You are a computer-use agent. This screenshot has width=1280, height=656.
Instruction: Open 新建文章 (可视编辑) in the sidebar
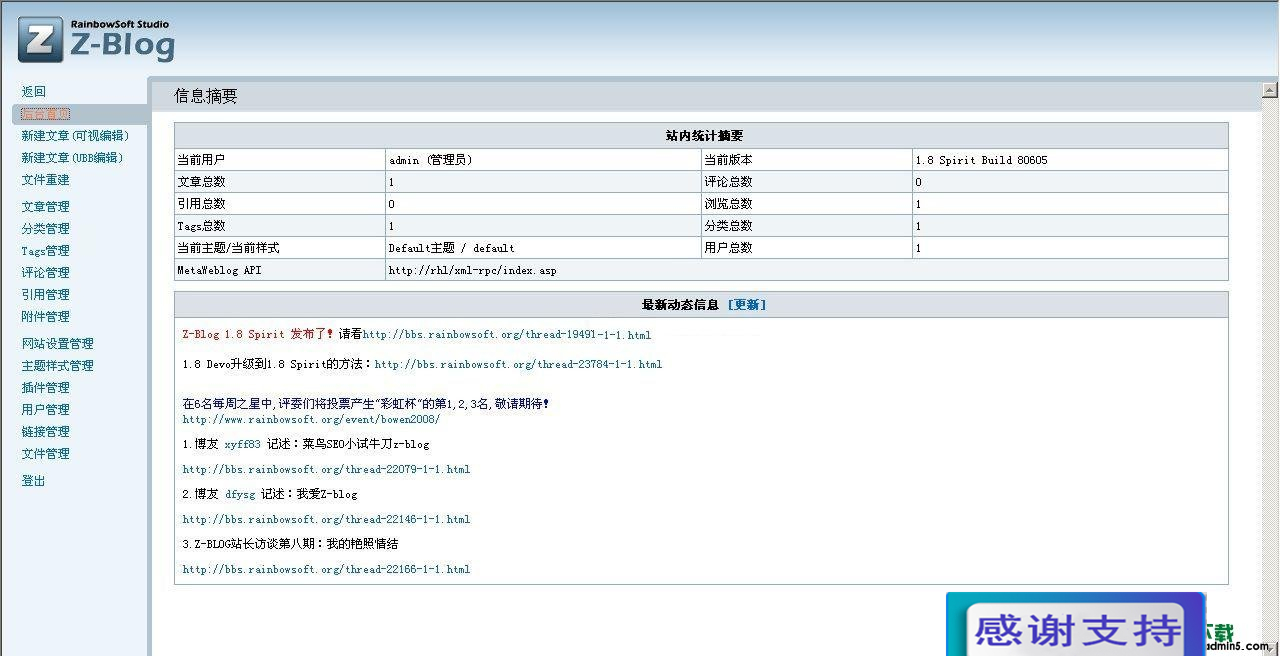75,136
